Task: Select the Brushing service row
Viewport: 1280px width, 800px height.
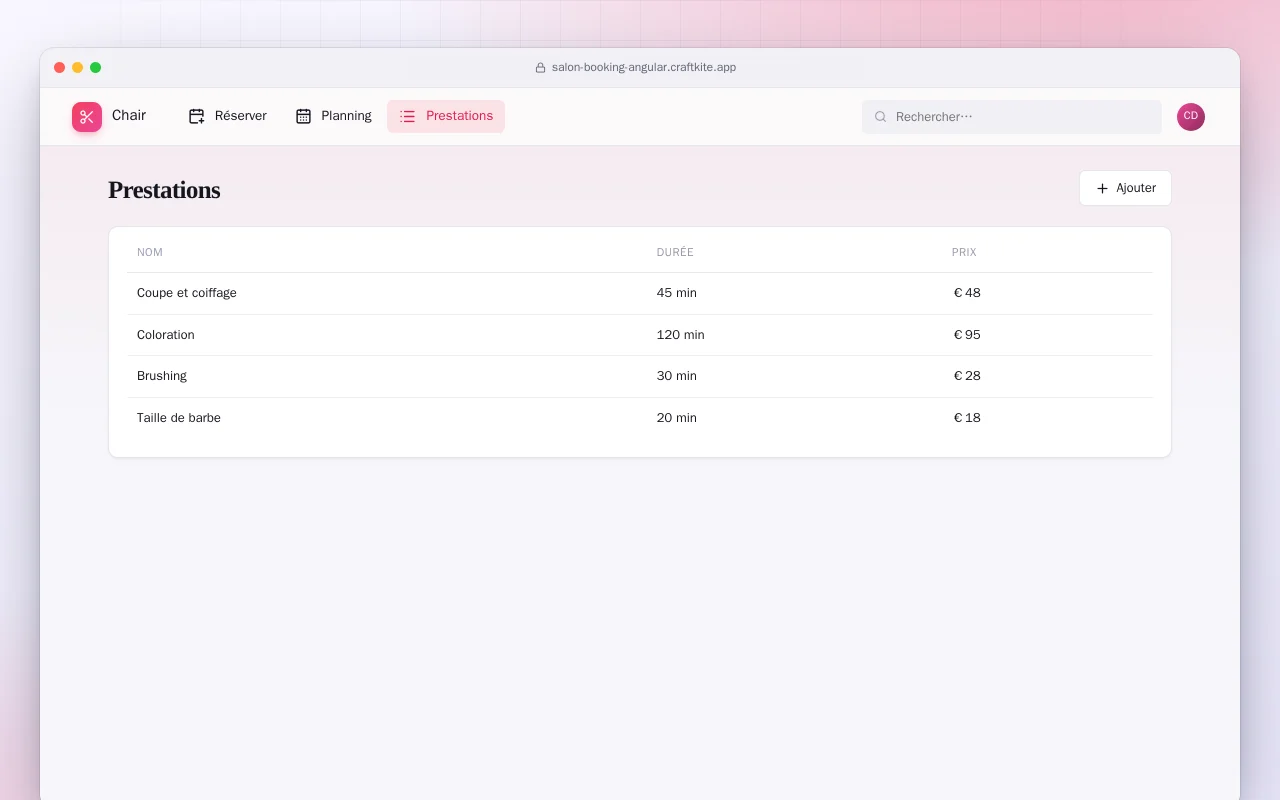Action: 640,376
